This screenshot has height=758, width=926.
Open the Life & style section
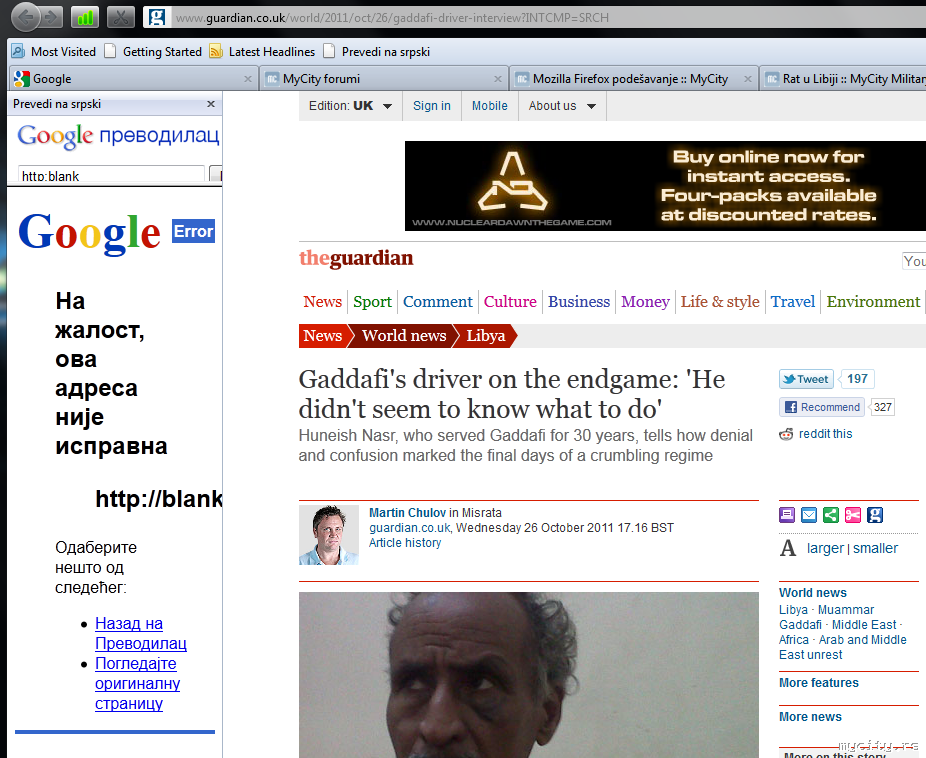click(720, 302)
